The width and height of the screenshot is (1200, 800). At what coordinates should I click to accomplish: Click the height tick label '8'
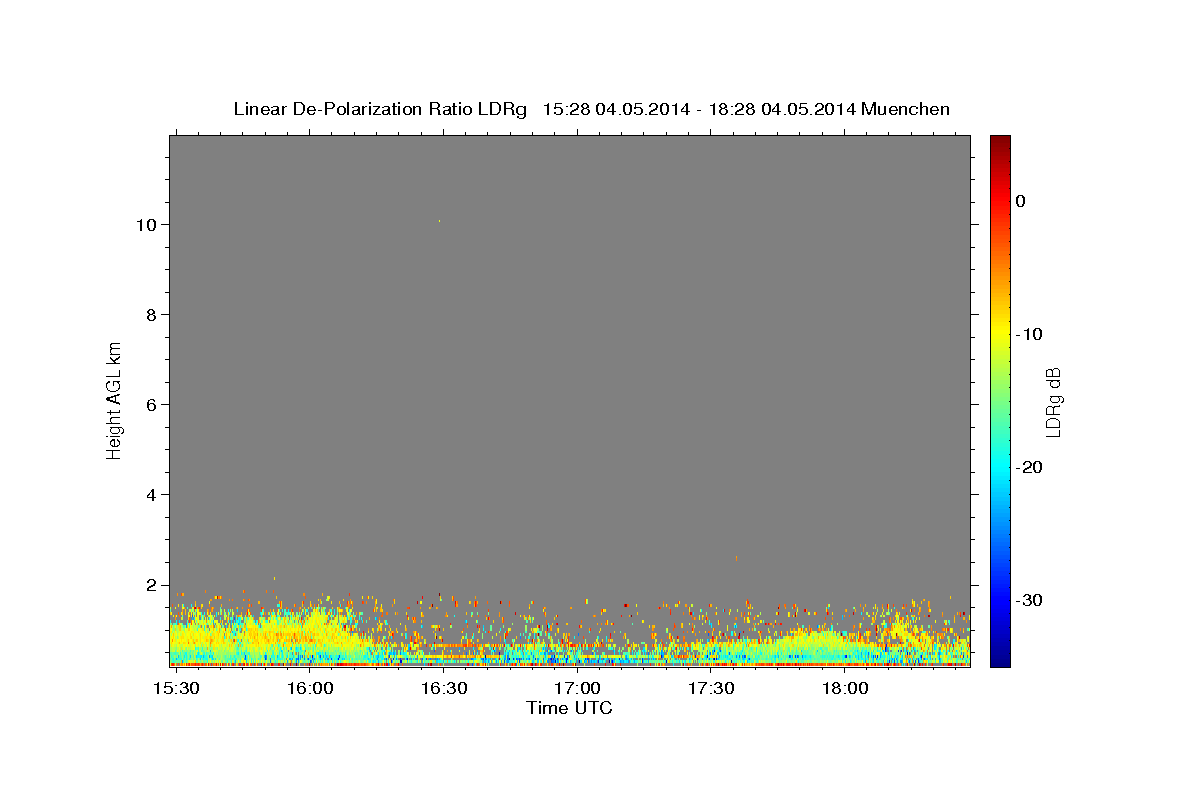(153, 315)
